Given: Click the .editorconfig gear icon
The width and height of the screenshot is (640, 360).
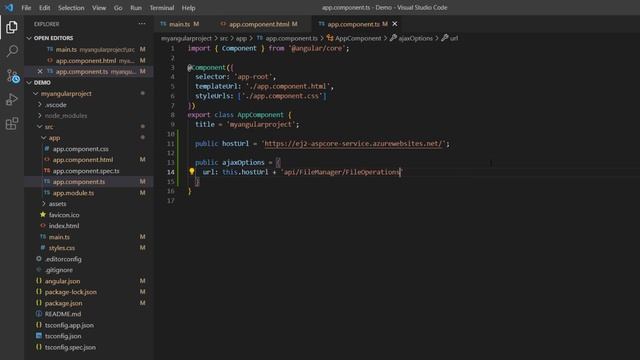Looking at the screenshot, I should coord(39,259).
